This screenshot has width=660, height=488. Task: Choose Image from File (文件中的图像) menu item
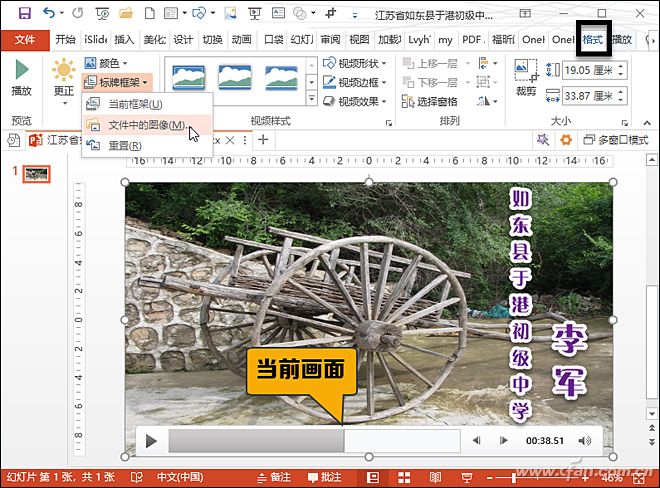coord(145,125)
